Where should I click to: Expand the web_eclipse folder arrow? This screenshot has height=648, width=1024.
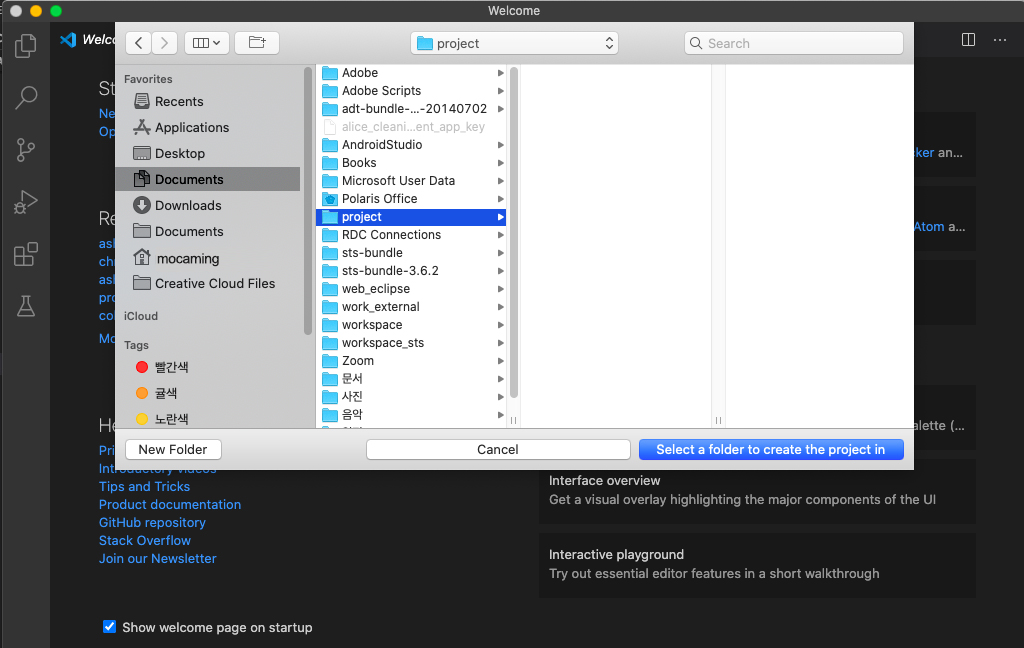(500, 289)
